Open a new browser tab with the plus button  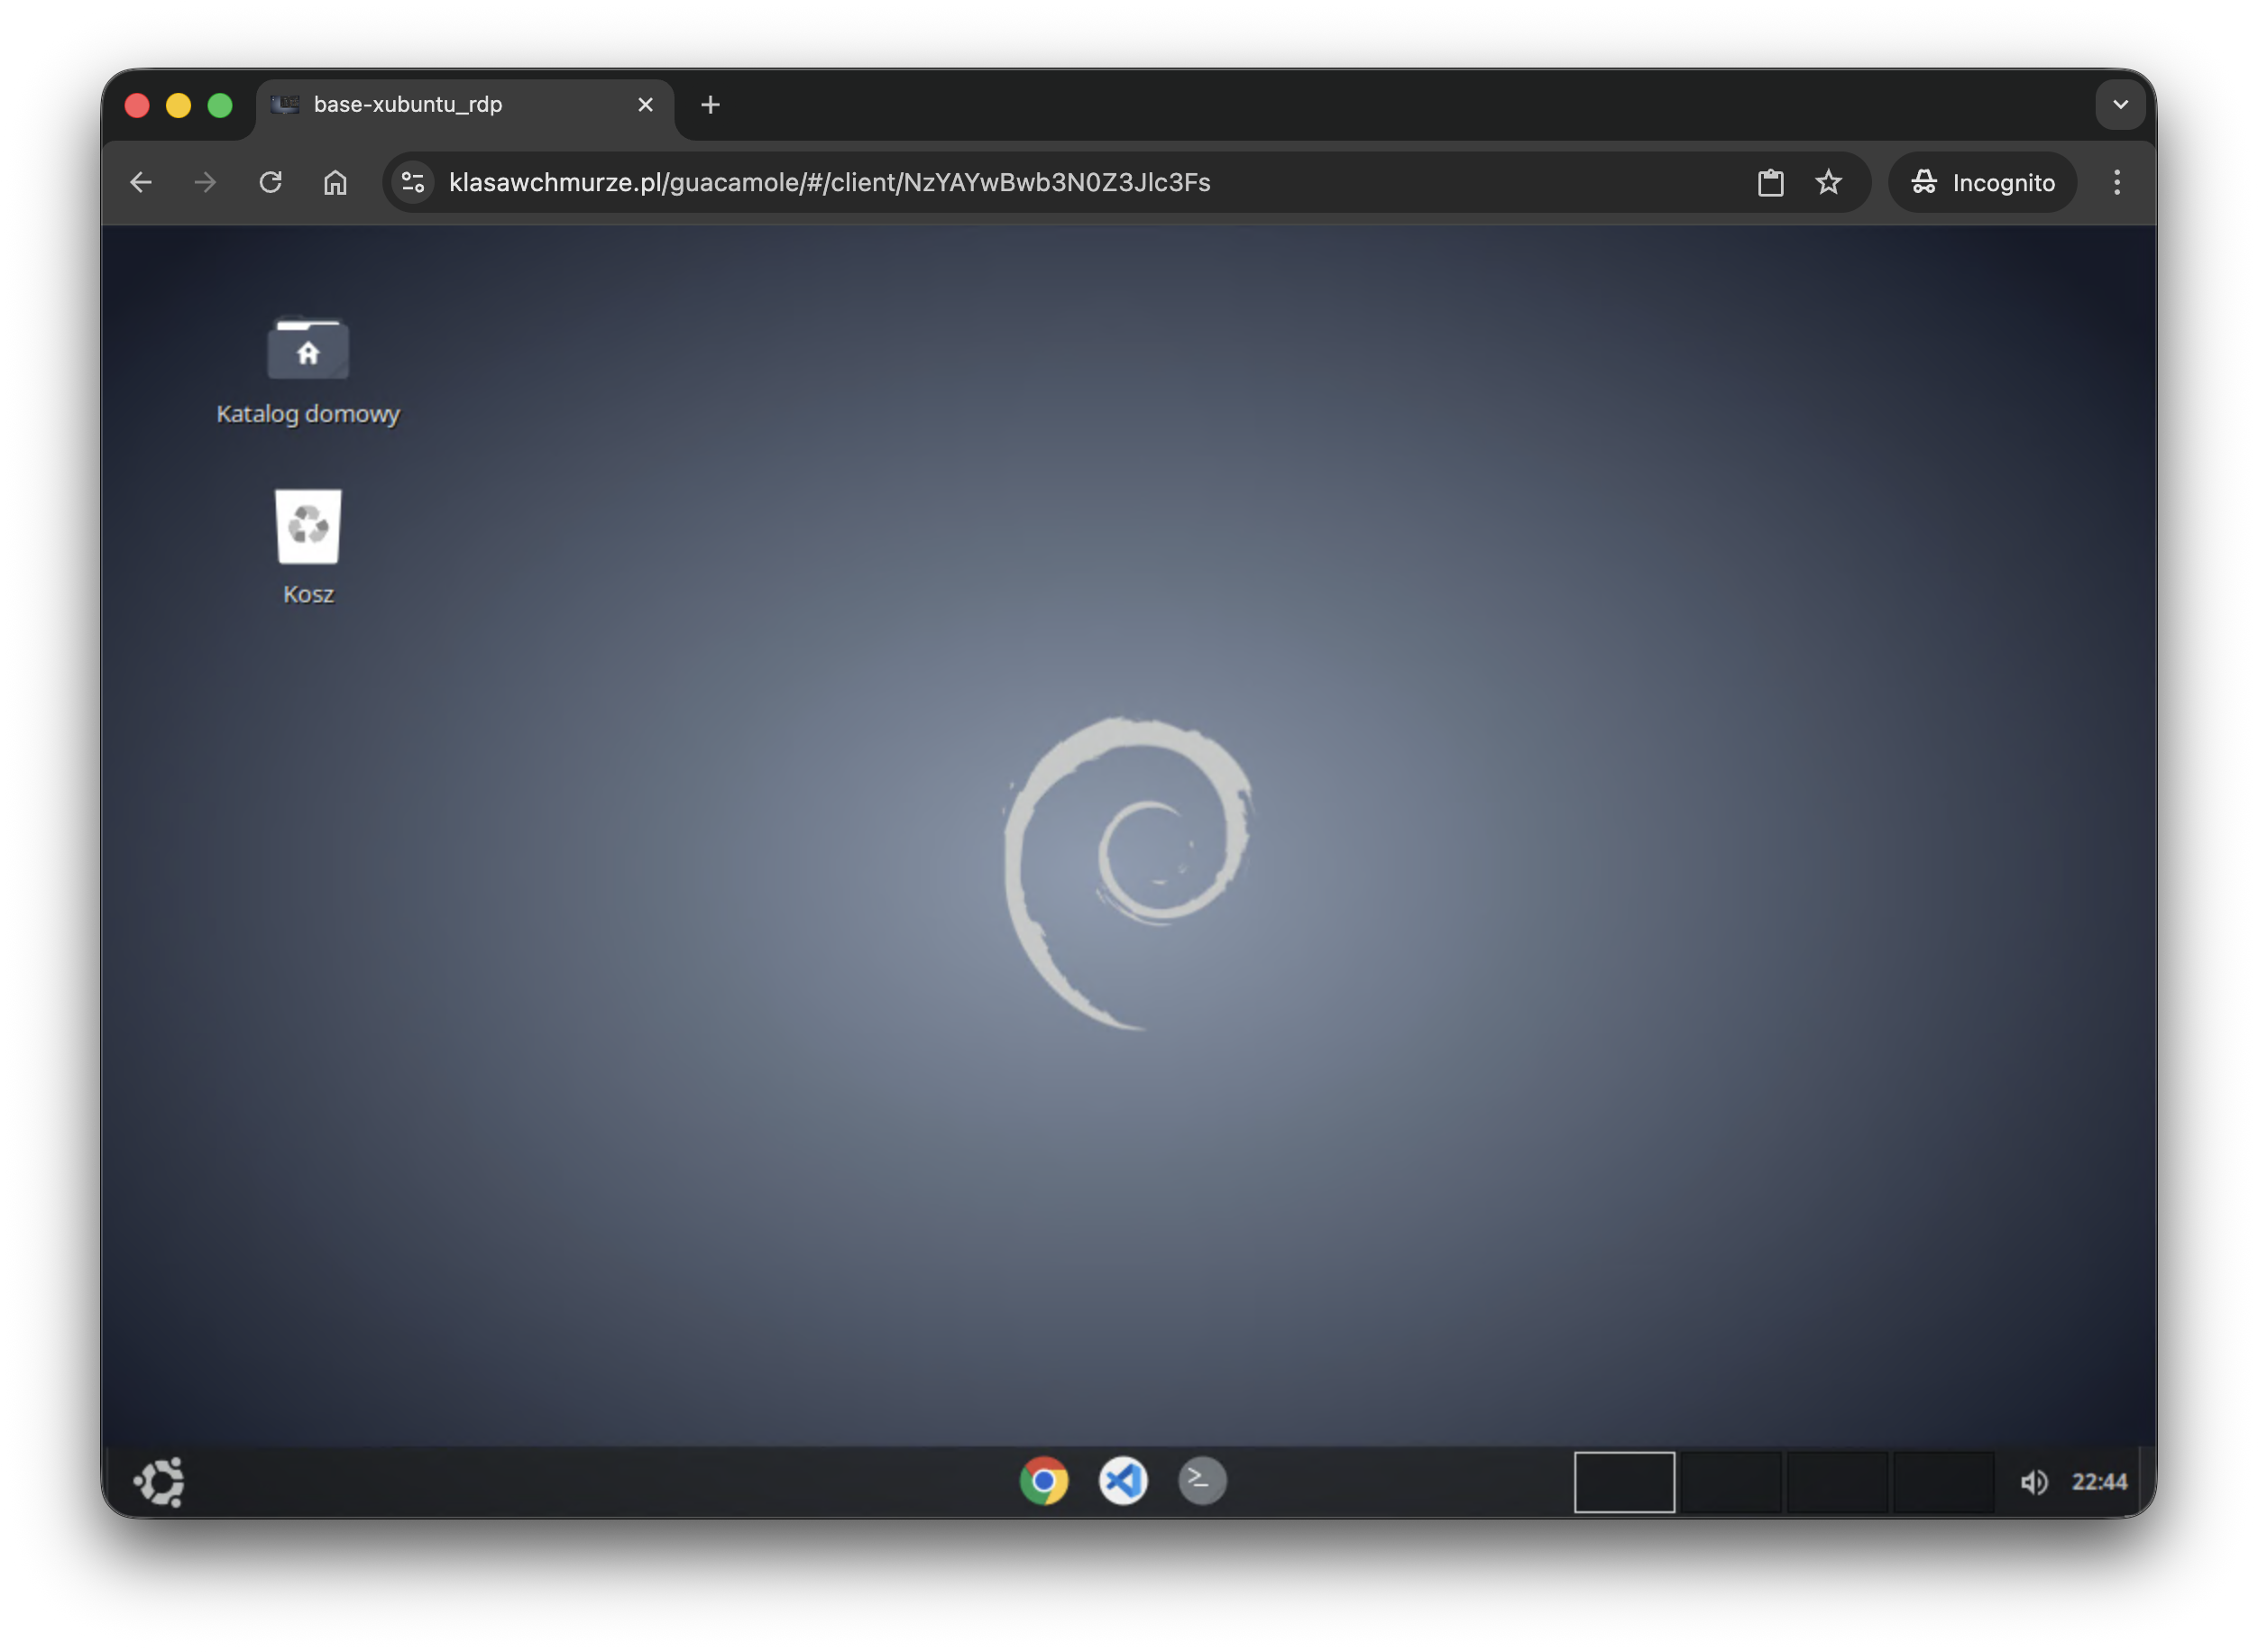click(710, 104)
